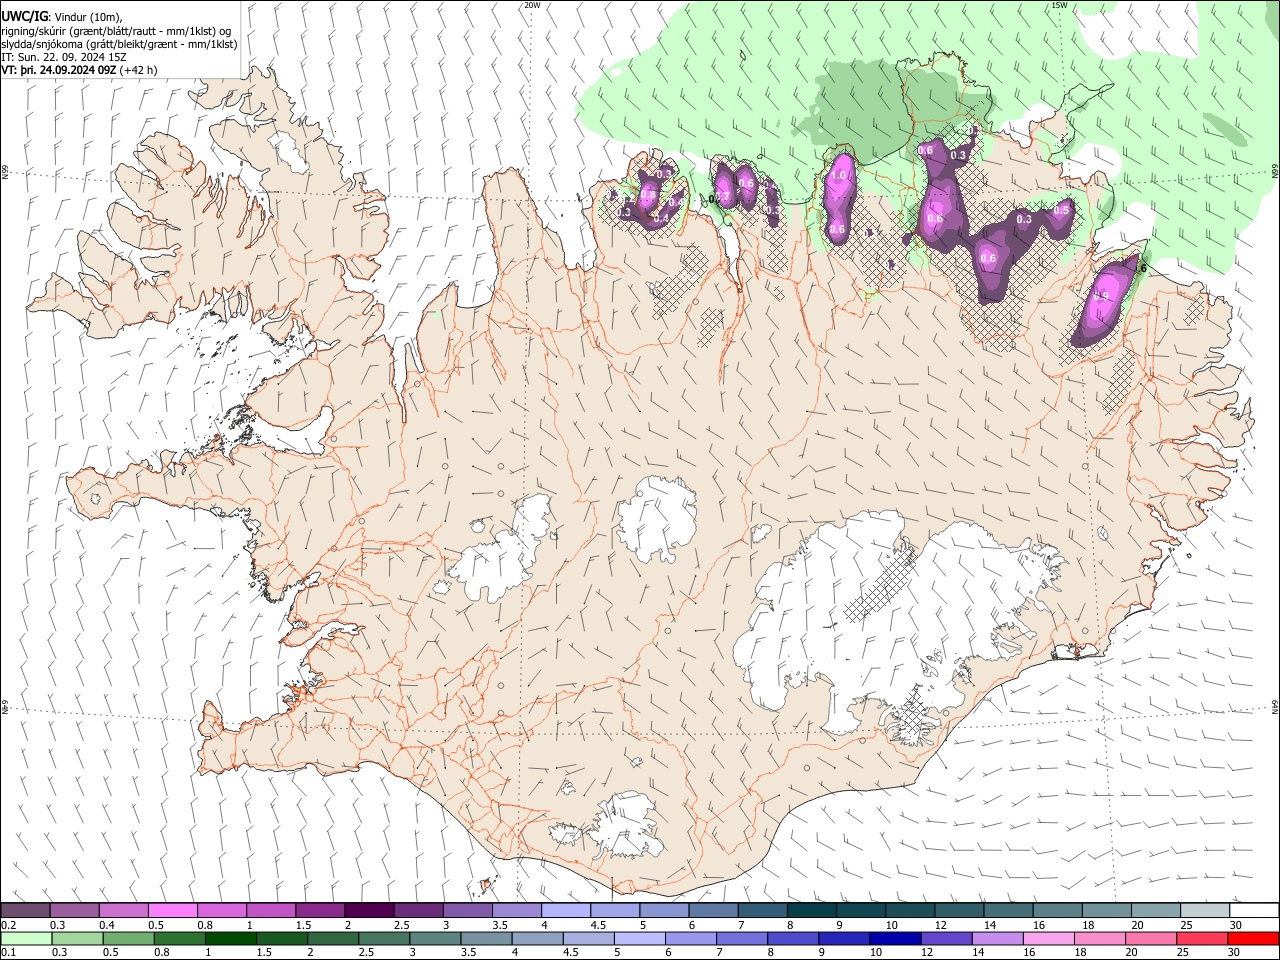The height and width of the screenshot is (960, 1280).
Task: Click the darkest purple 2 swatch, upper legend row
Action: point(369,910)
